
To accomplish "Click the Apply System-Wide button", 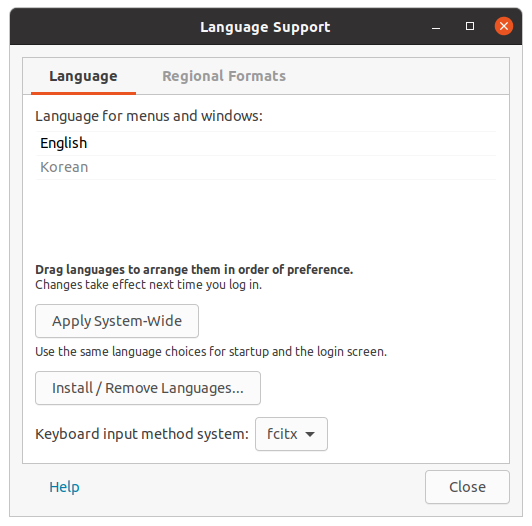I will click(x=117, y=321).
